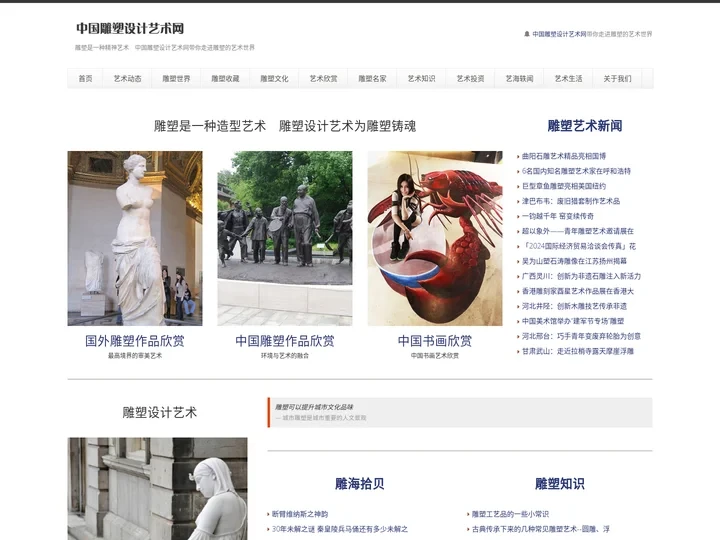Open the 首页 menu item
This screenshot has width=720, height=540.
click(x=85, y=79)
